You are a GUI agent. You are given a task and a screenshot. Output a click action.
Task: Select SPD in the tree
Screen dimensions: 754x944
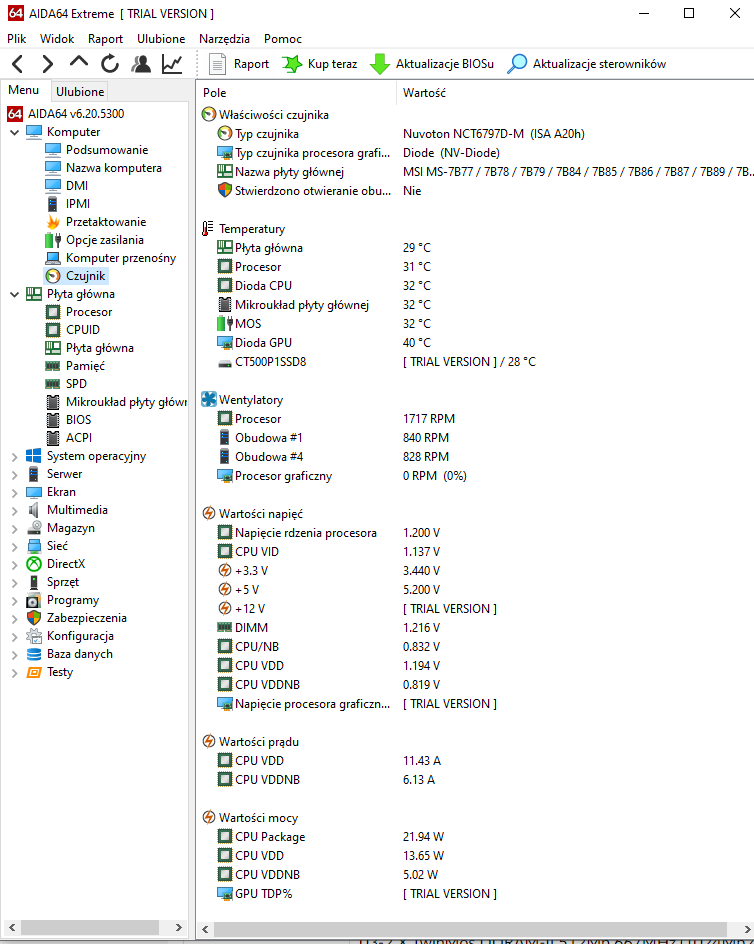[x=76, y=384]
